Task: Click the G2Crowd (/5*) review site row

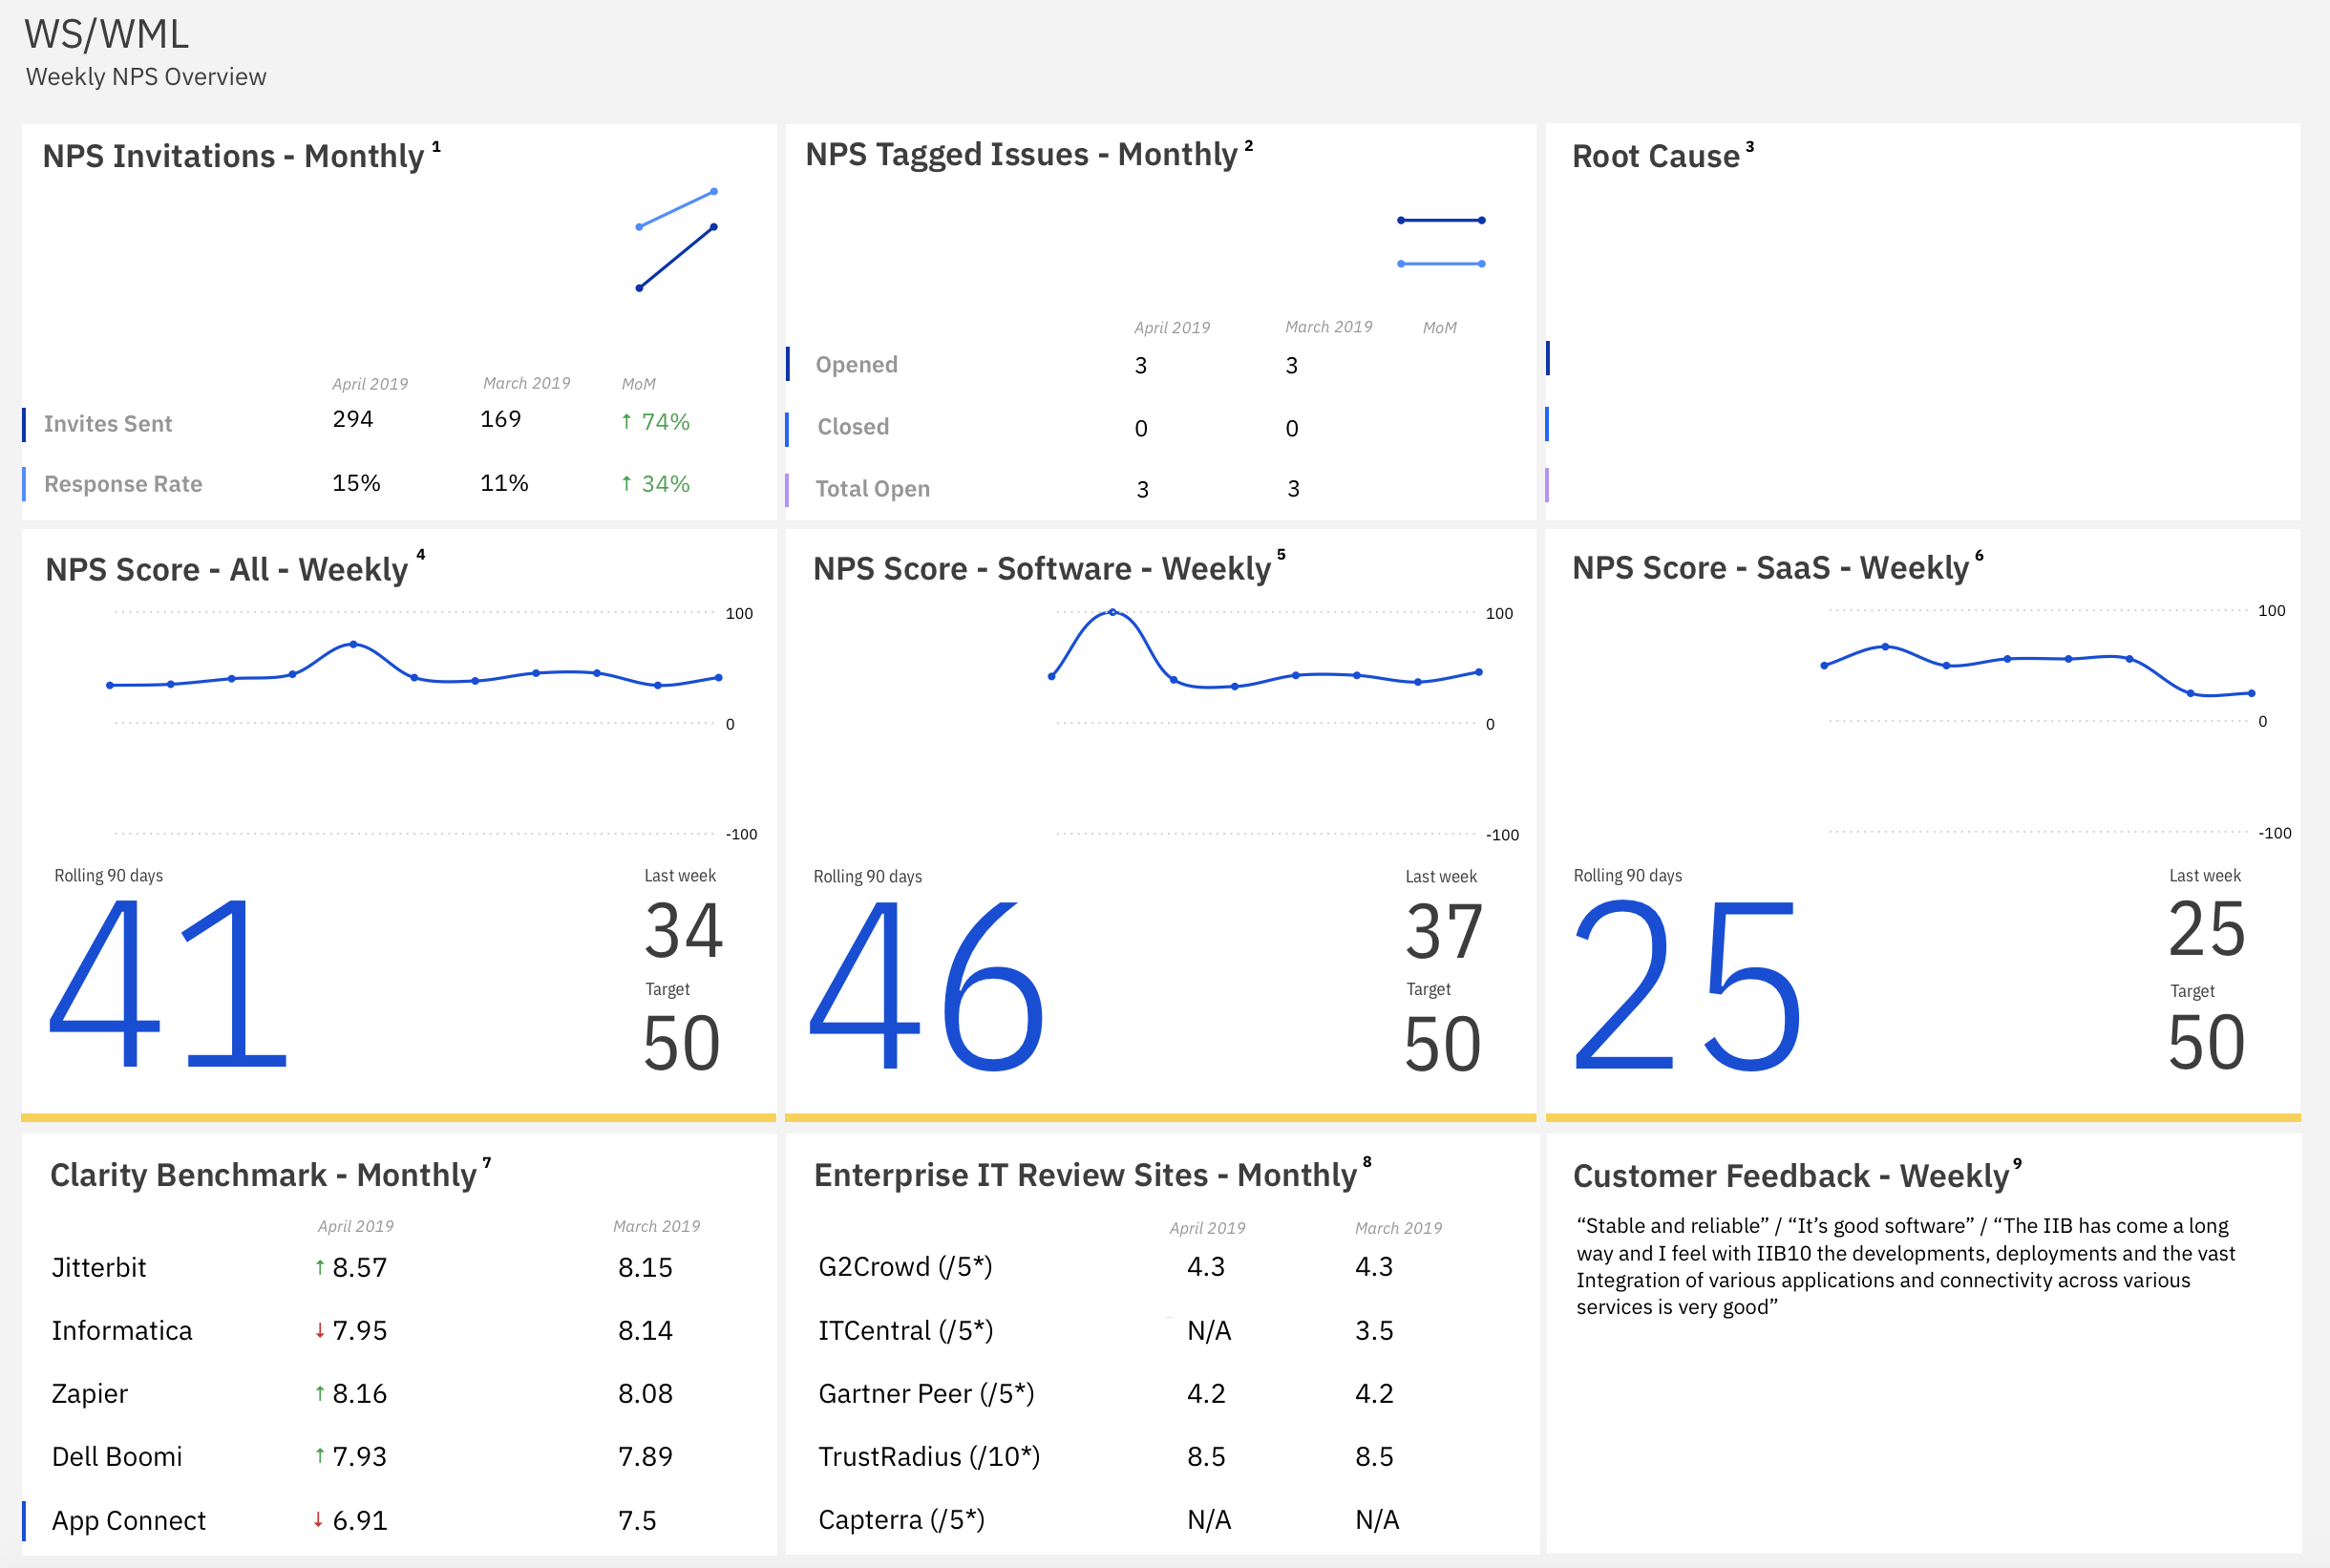Action: click(x=904, y=1267)
